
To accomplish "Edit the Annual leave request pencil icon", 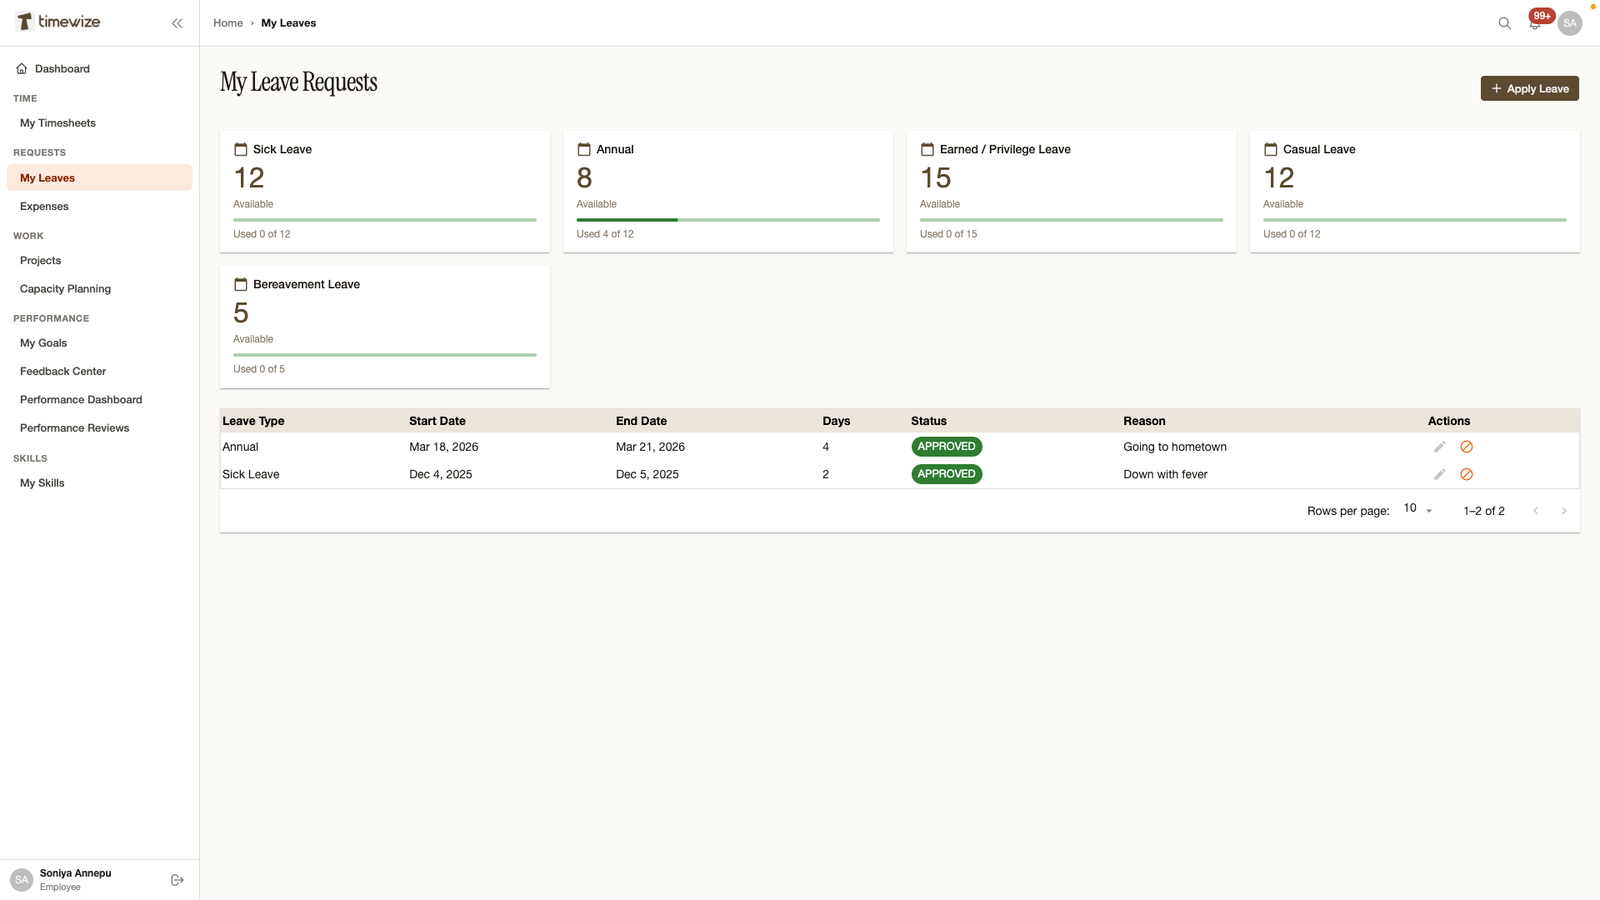I will pyautogui.click(x=1439, y=447).
